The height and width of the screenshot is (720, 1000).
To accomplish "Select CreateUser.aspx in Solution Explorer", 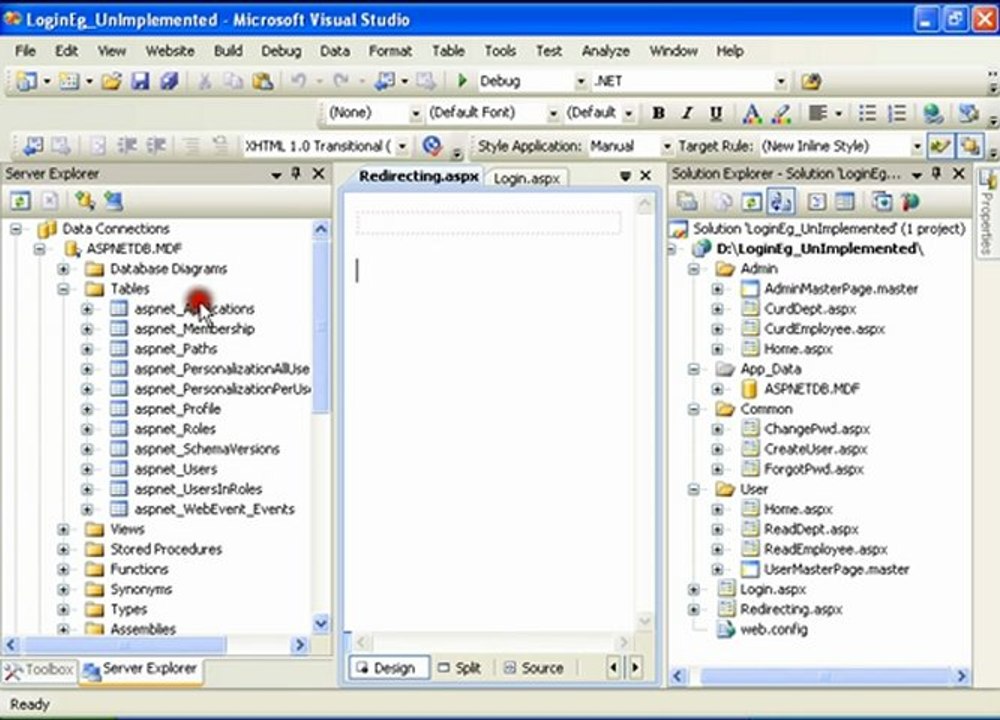I will (x=816, y=449).
